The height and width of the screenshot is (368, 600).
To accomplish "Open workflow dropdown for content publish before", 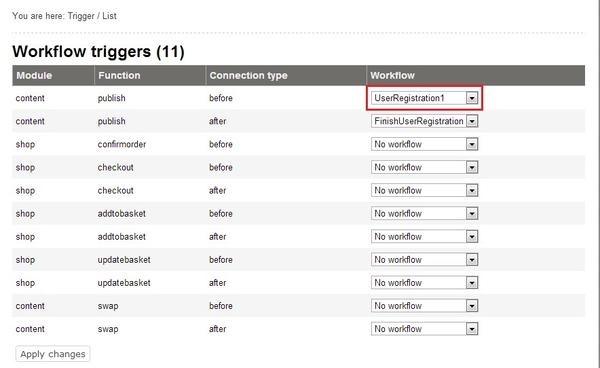I will point(424,98).
